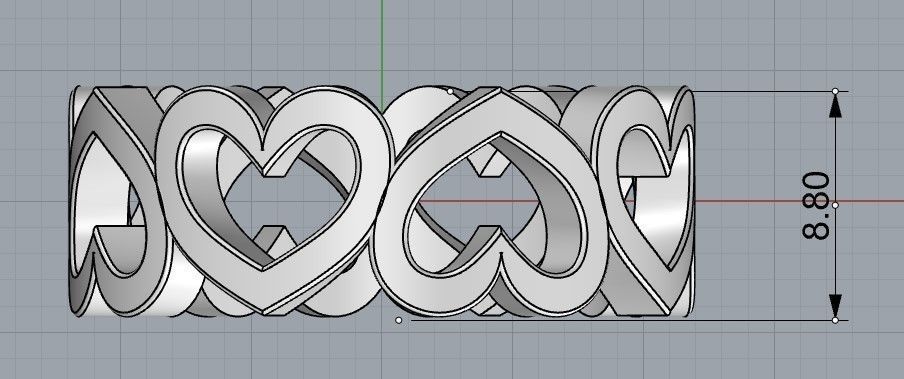Image resolution: width=904 pixels, height=379 pixels.
Task: Pick the control point at the dimension line's top end
Action: point(835,91)
